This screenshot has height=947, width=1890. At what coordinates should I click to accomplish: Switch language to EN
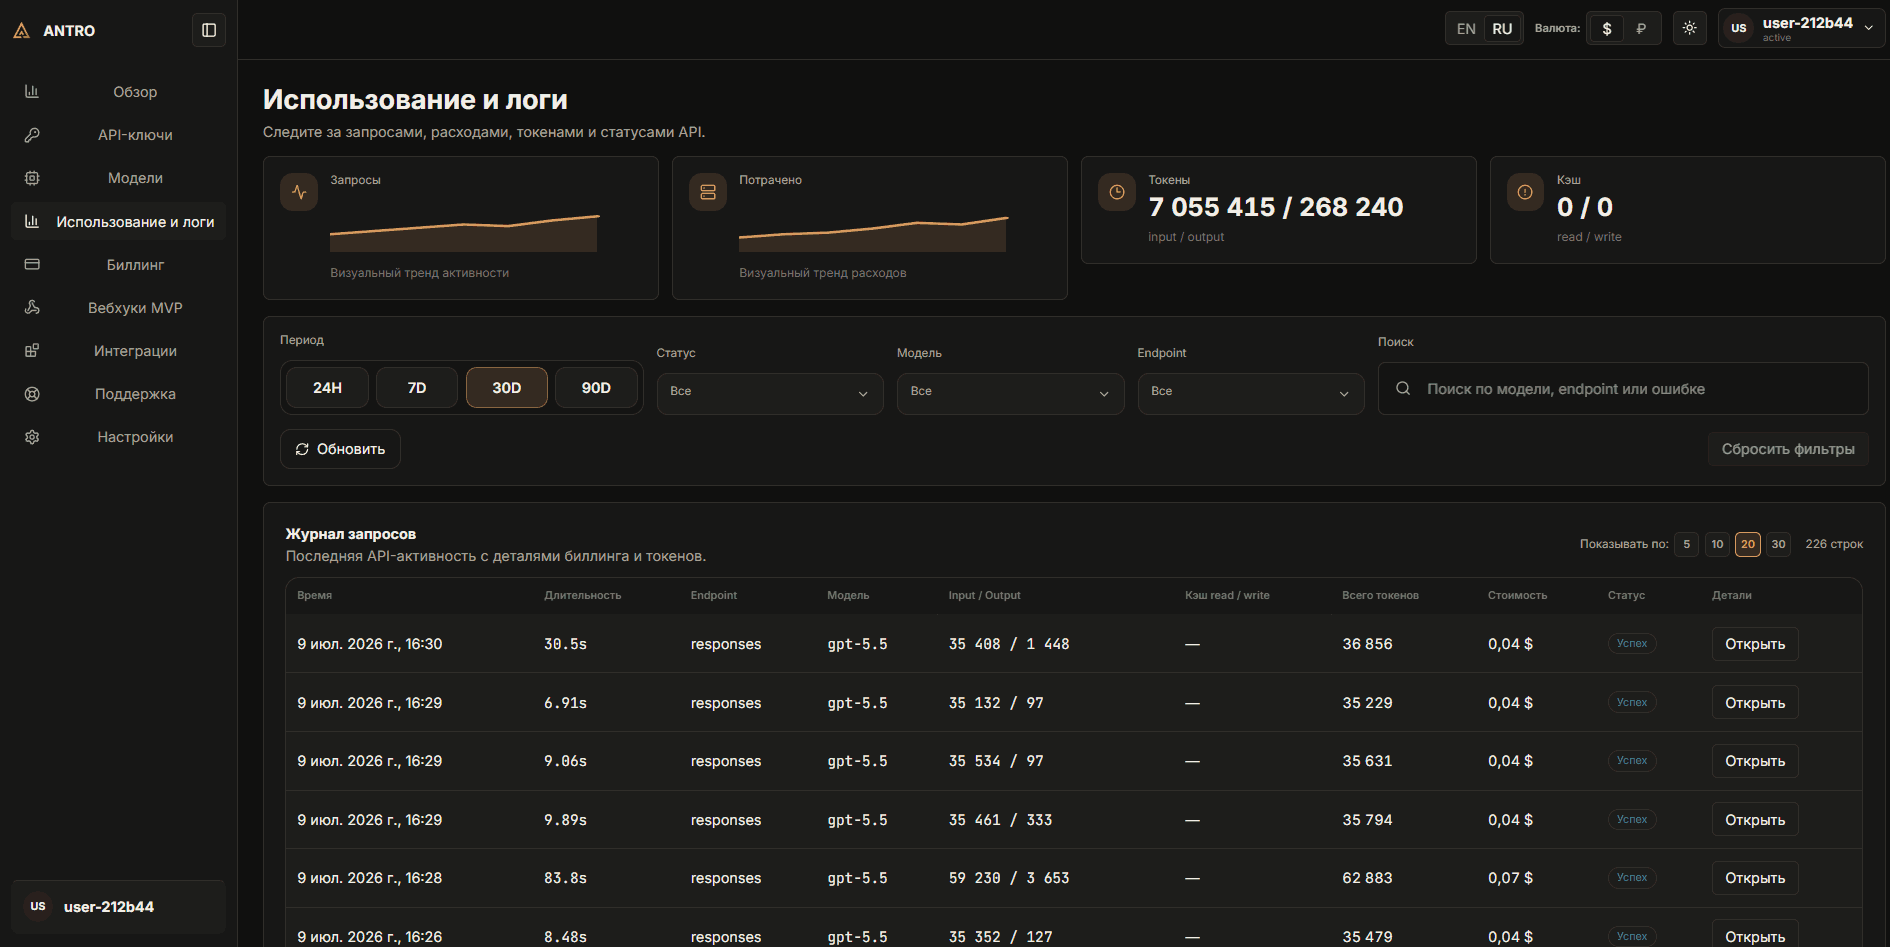pyautogui.click(x=1466, y=29)
